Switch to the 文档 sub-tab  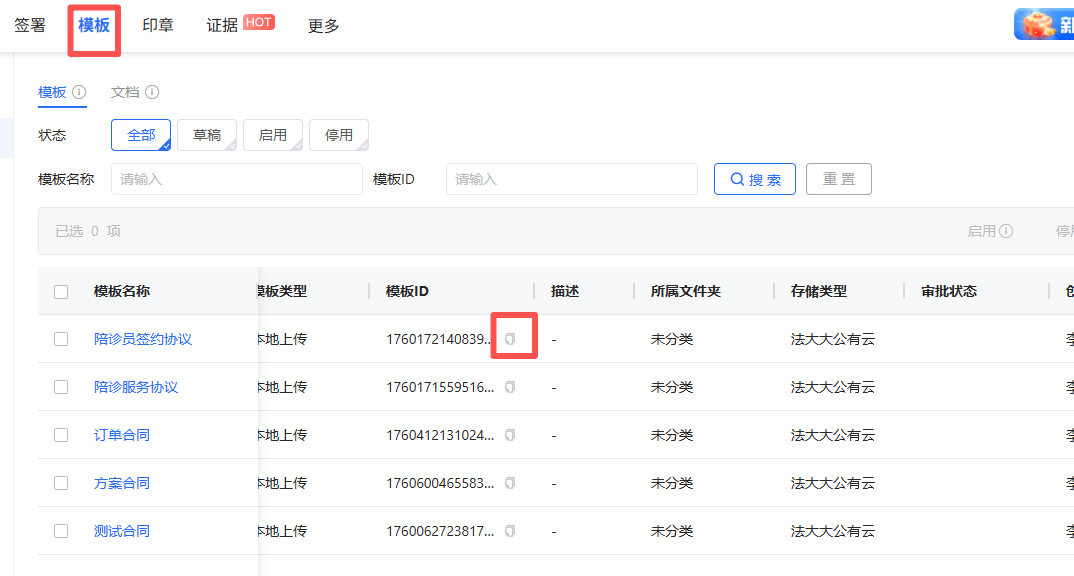click(x=125, y=92)
